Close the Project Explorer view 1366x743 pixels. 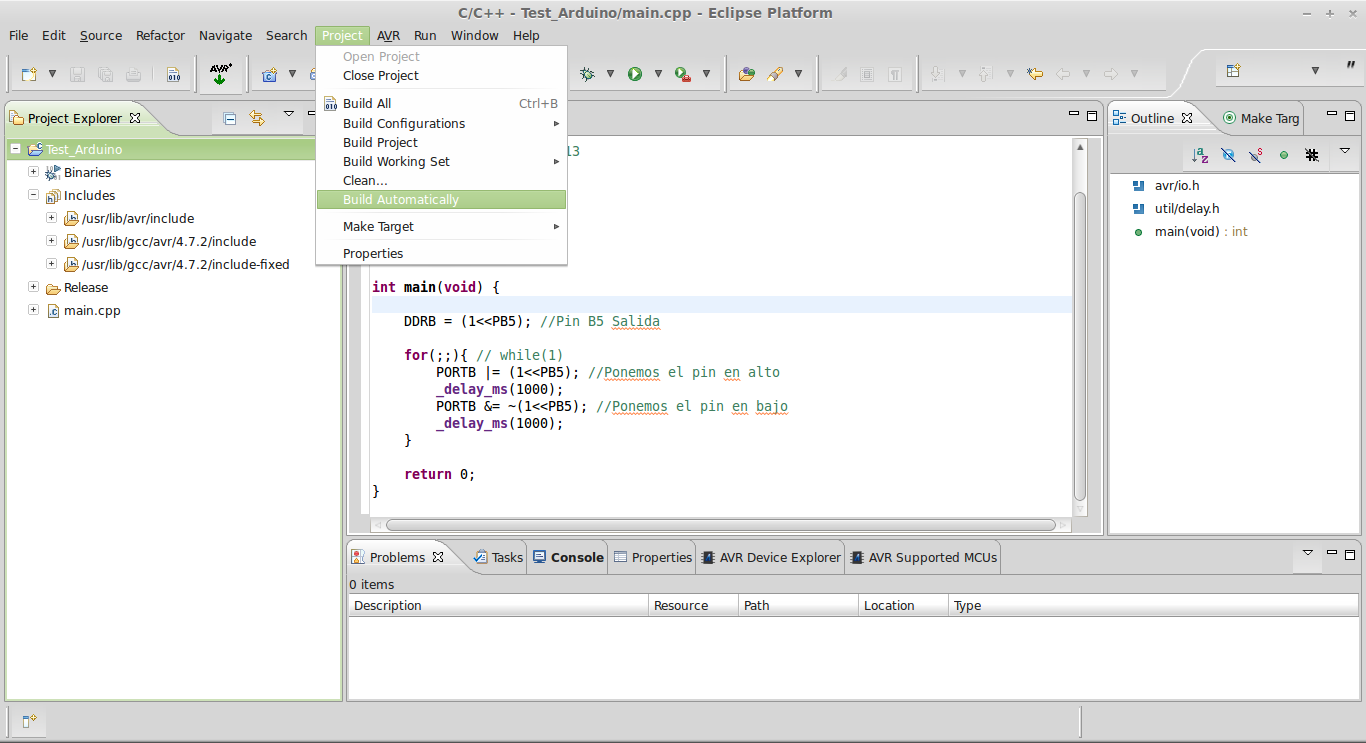coord(135,118)
